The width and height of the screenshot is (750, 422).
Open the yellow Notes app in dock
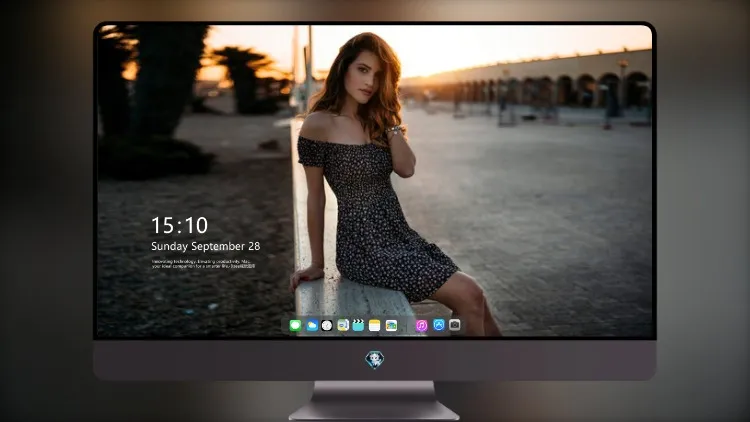point(375,326)
